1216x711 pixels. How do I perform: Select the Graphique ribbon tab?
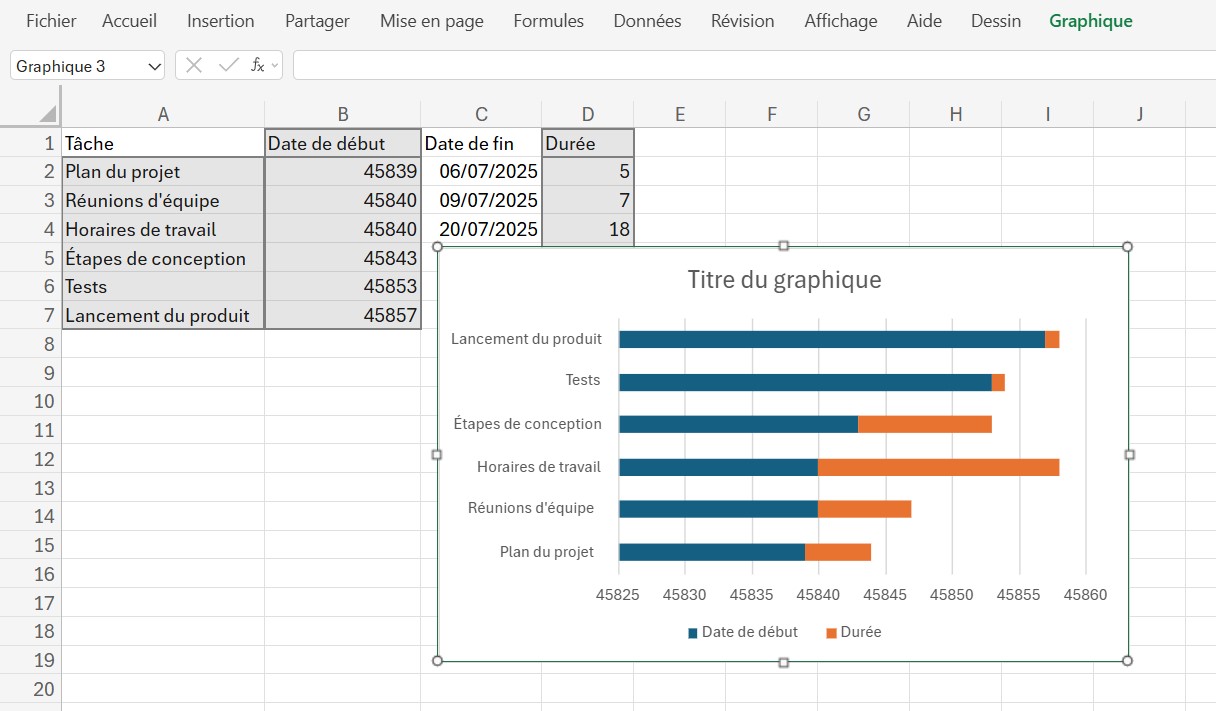click(1091, 21)
